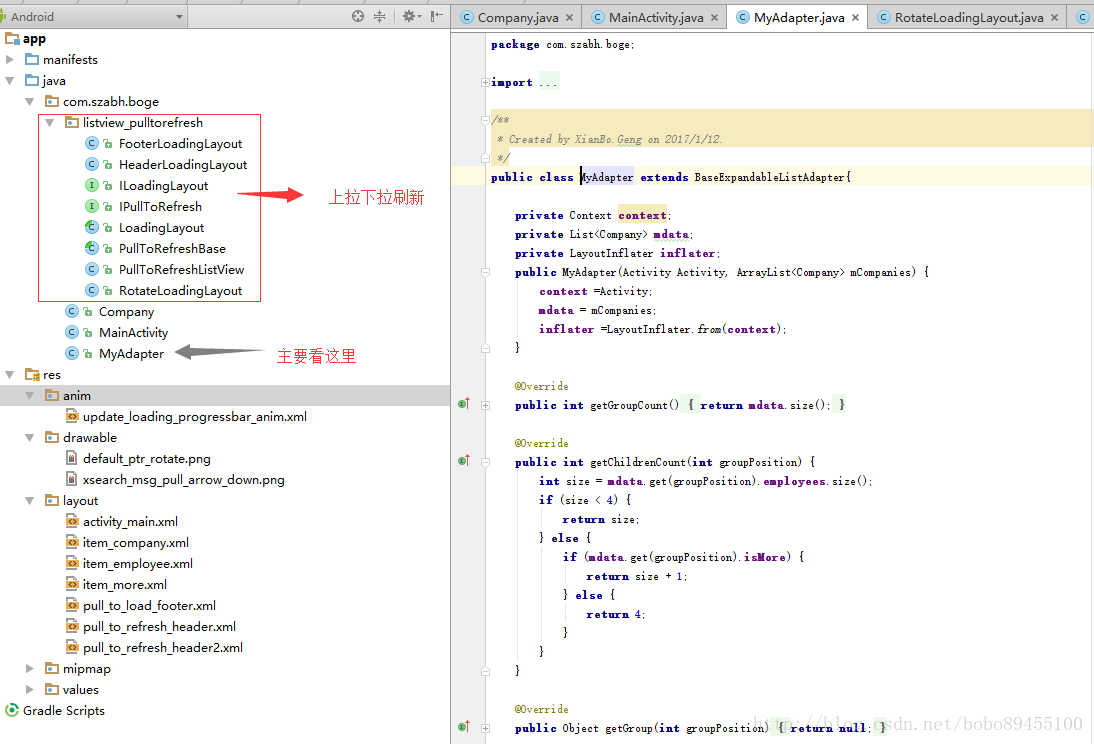The image size is (1094, 744).
Task: Close the MainActivity.java tab
Action: 714,17
